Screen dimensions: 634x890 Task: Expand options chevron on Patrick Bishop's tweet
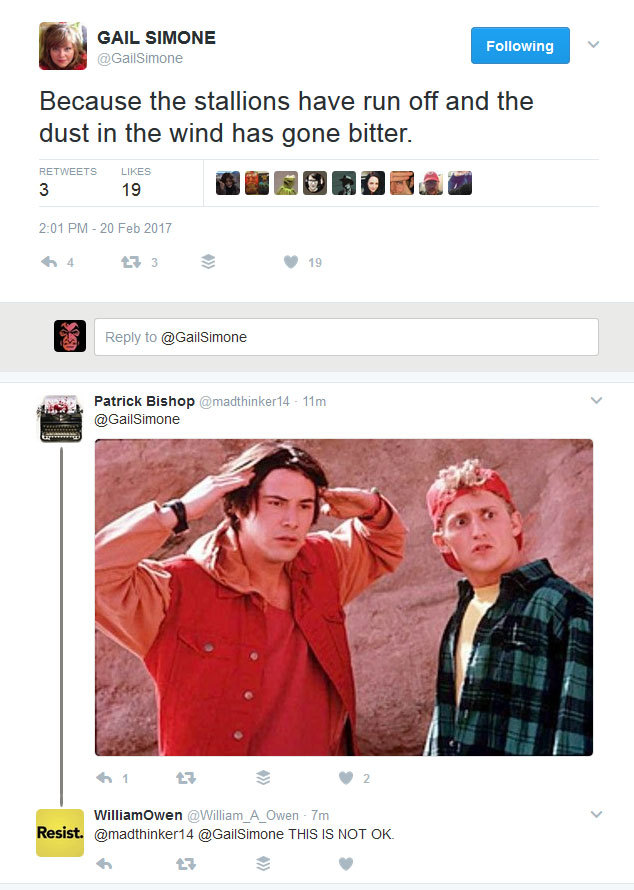coord(596,400)
